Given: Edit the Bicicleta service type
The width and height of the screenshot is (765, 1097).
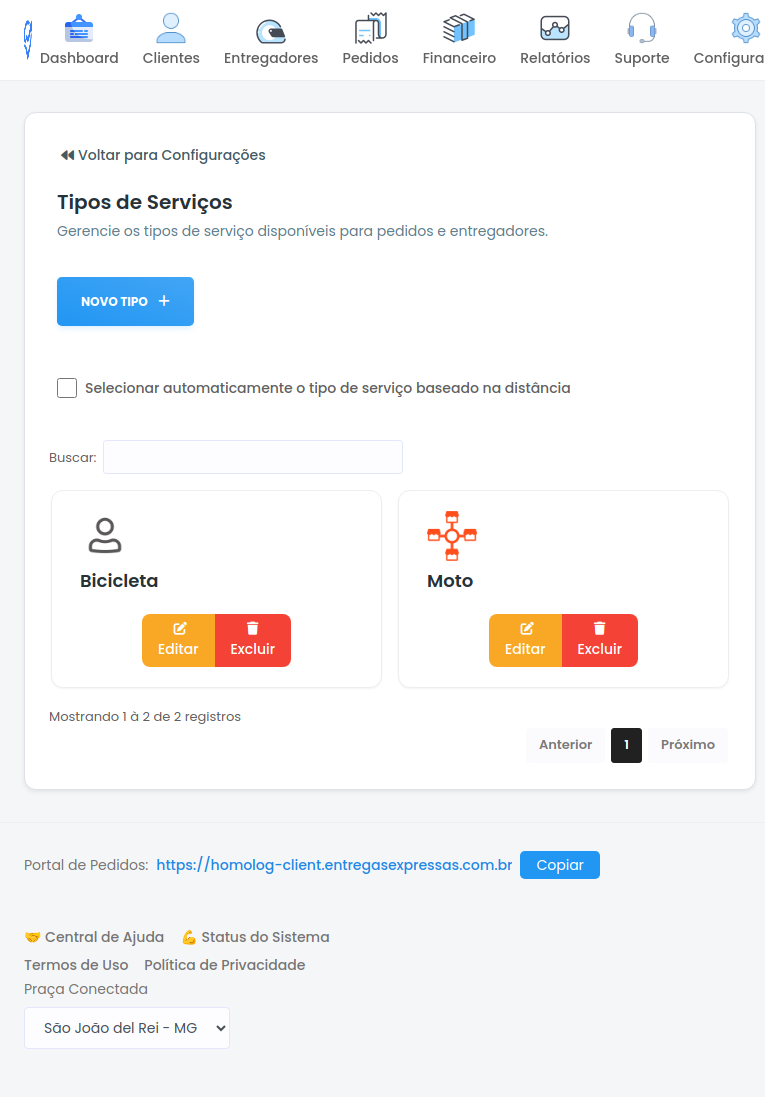Looking at the screenshot, I should [x=178, y=640].
